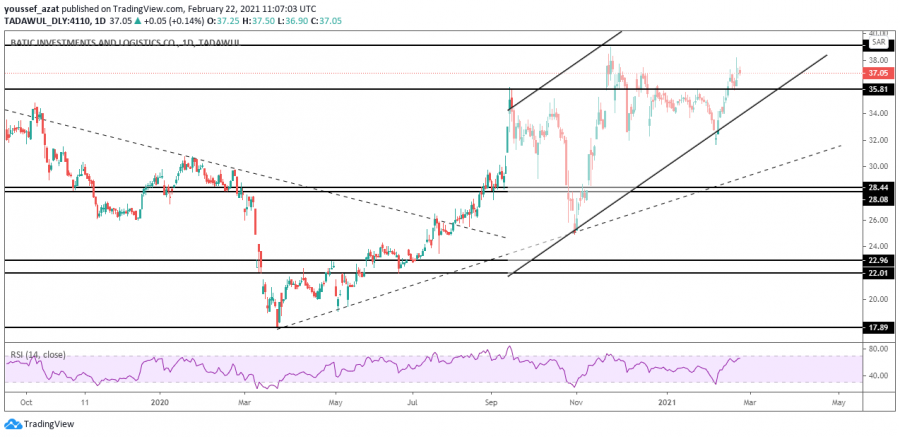Click the 40.00 RSI scale value
The width and height of the screenshot is (900, 437).
879,376
